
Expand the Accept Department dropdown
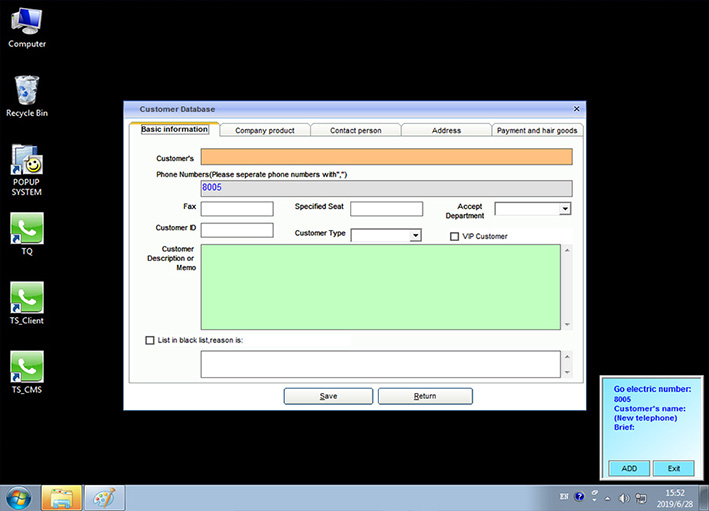coord(565,209)
